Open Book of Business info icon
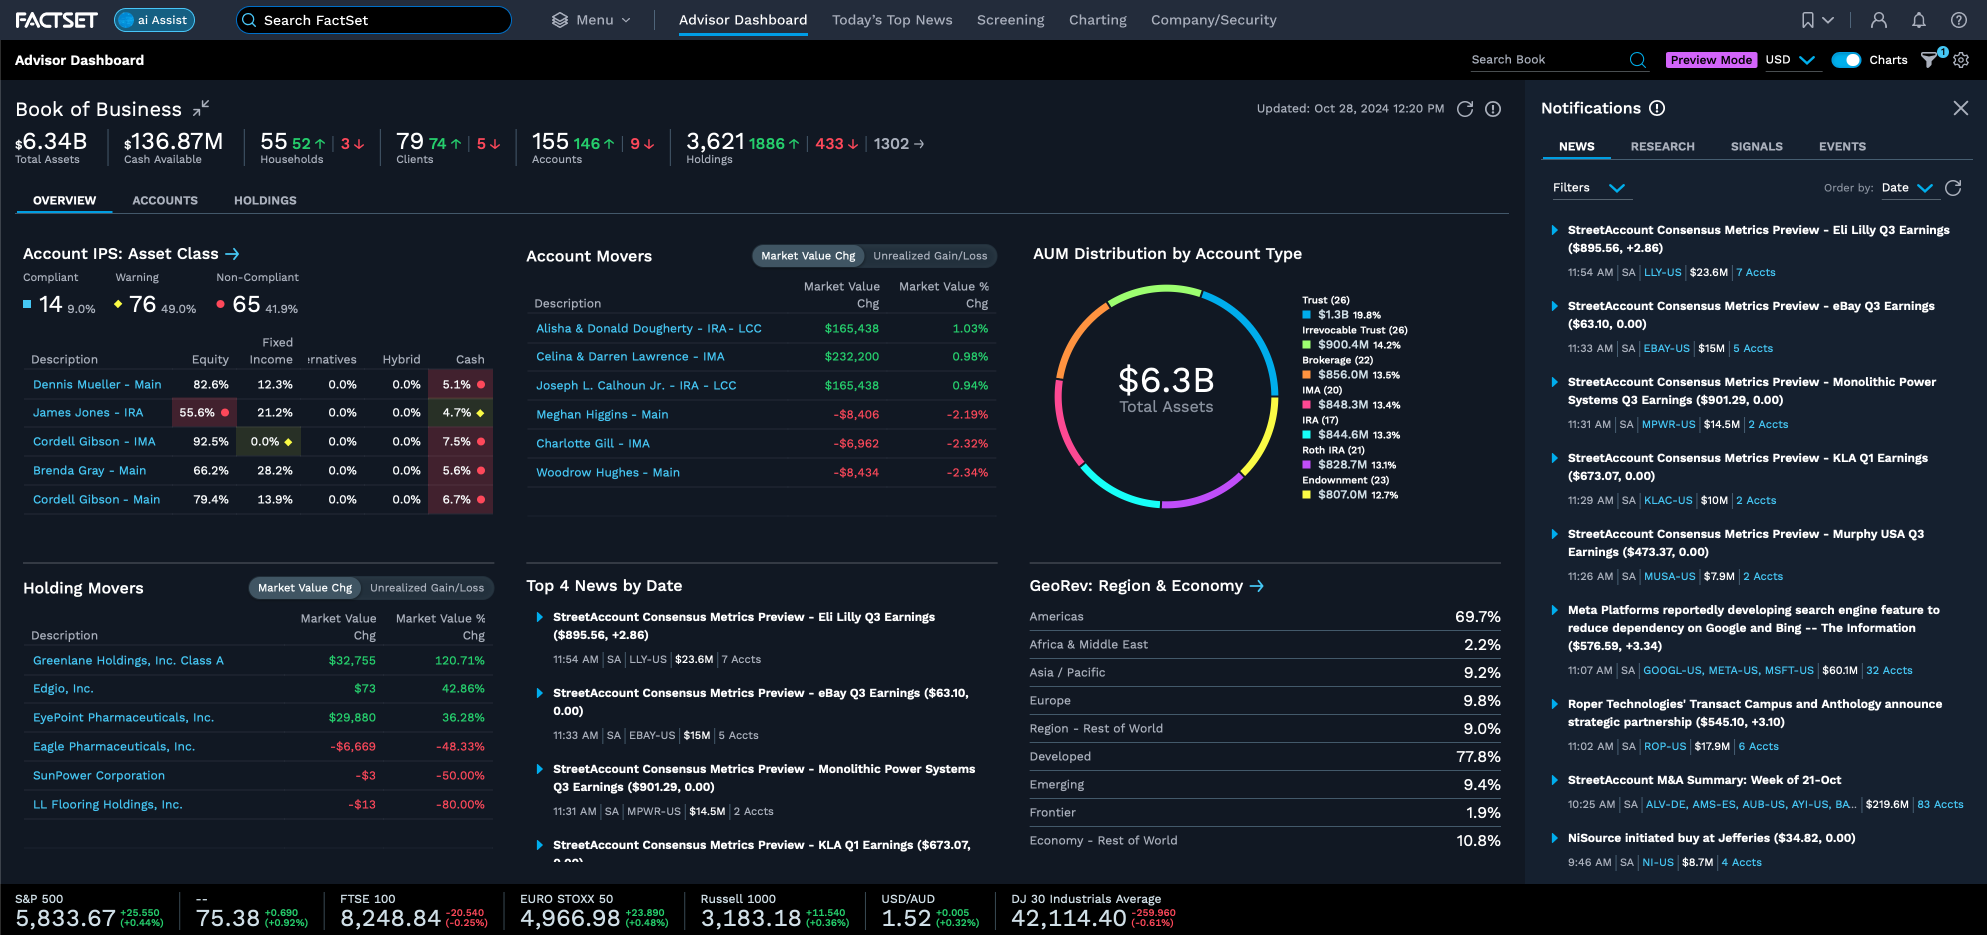The height and width of the screenshot is (935, 1987). tap(1493, 109)
